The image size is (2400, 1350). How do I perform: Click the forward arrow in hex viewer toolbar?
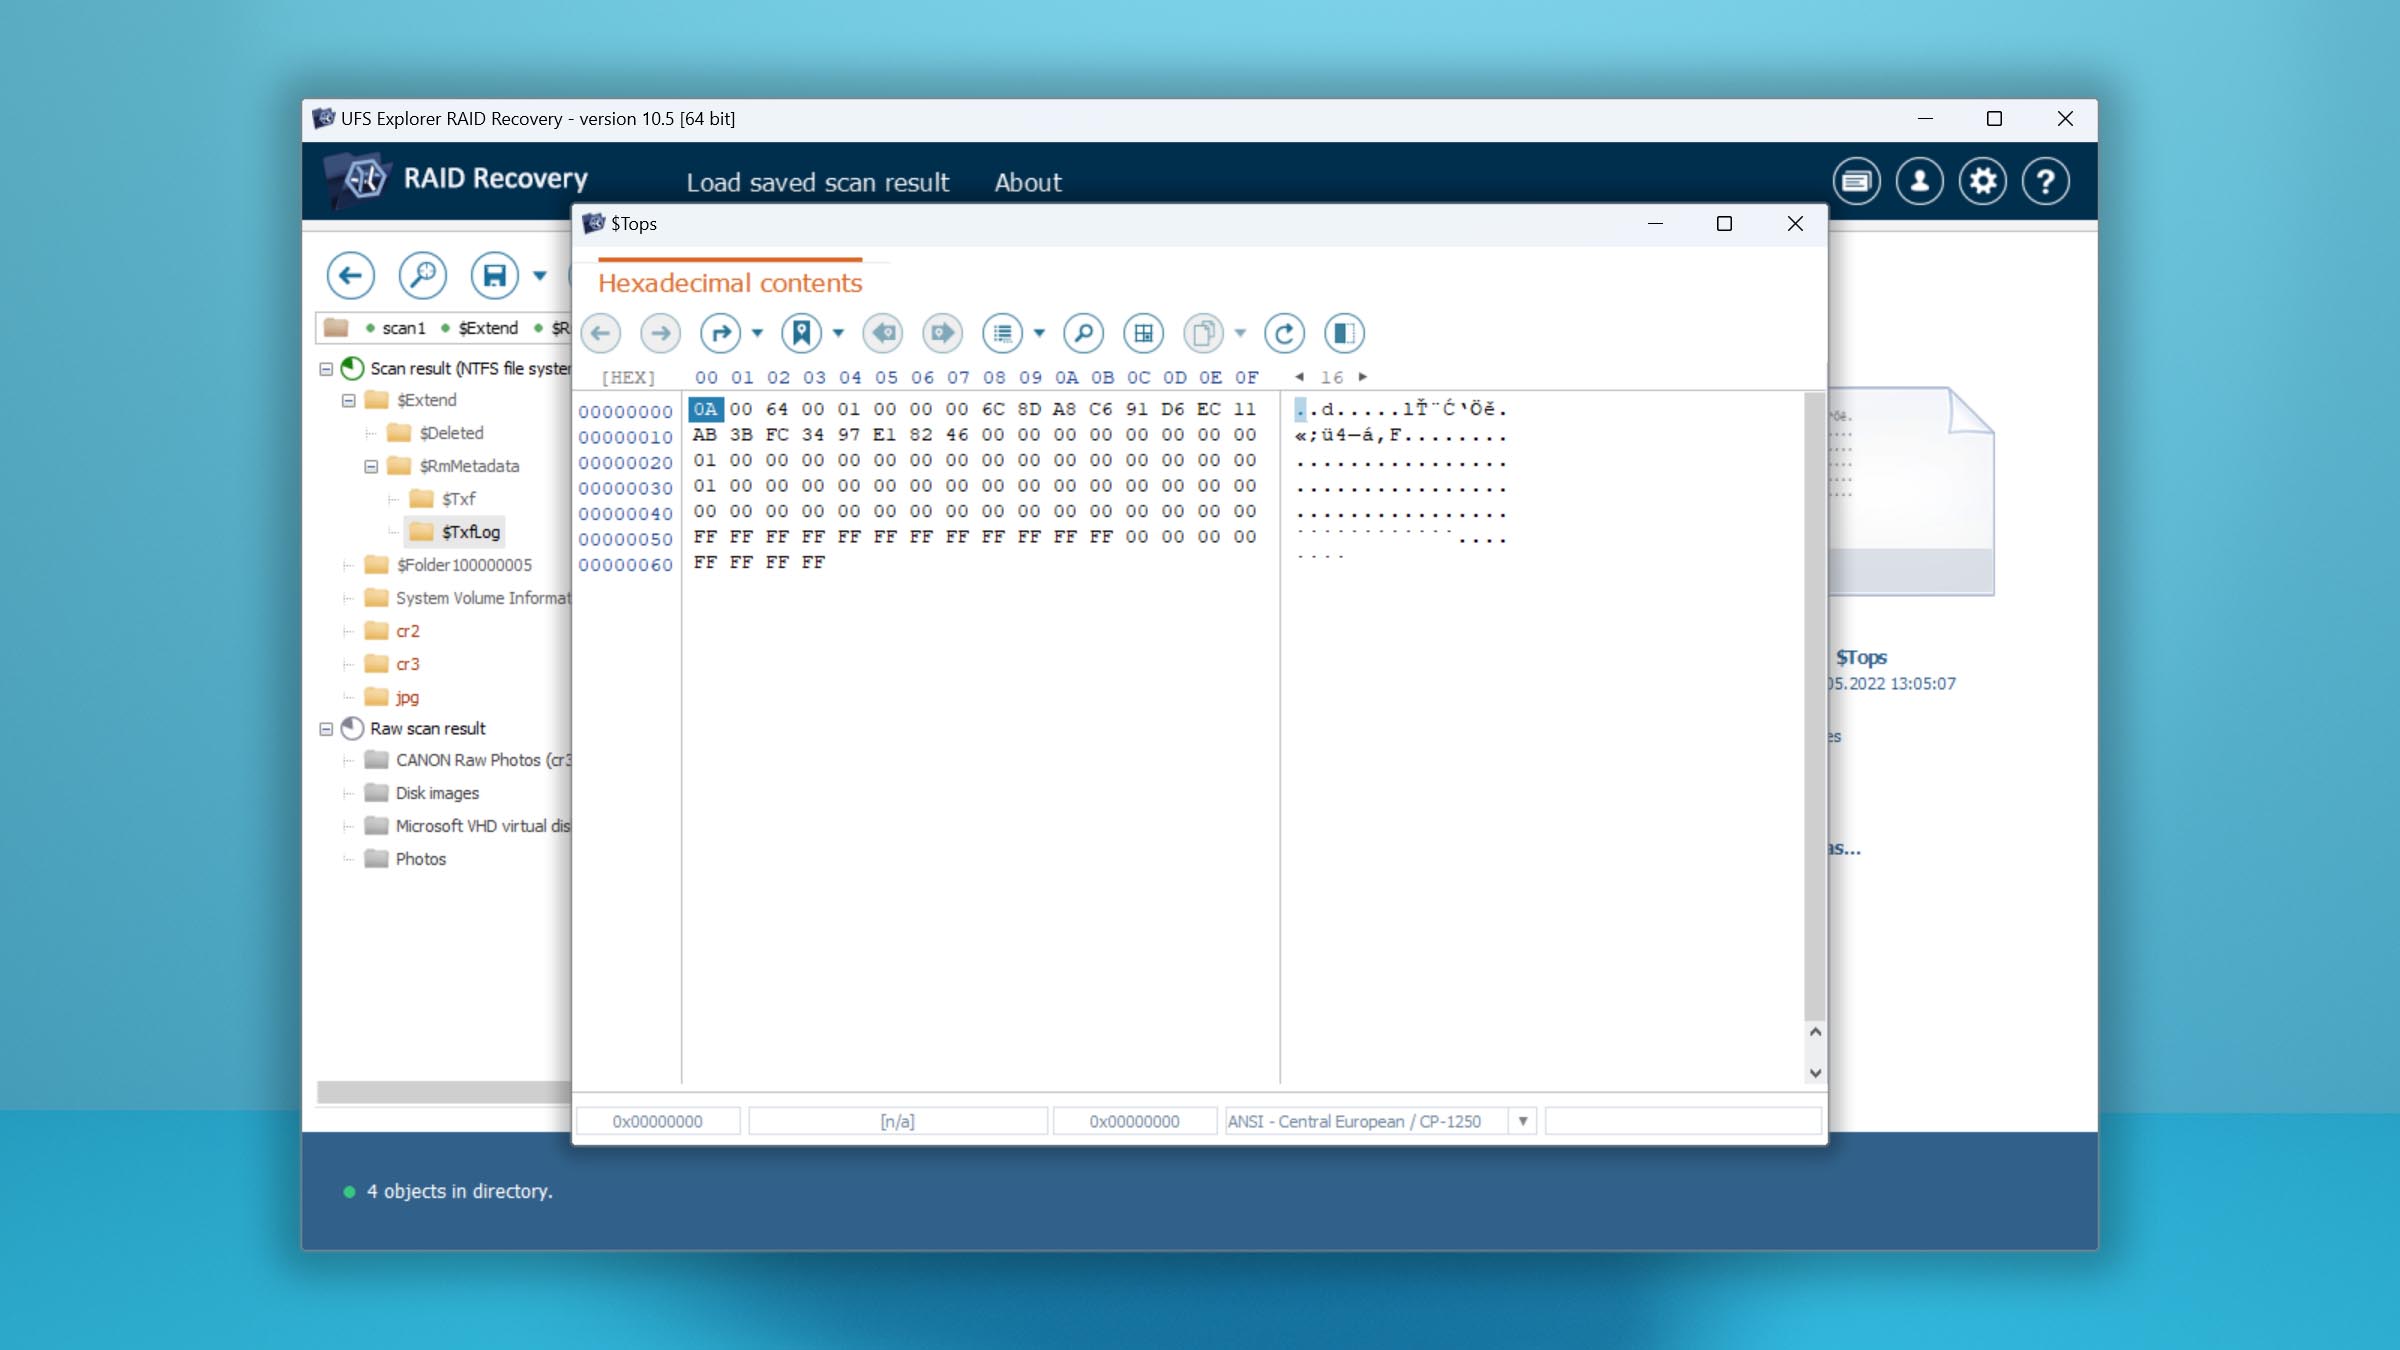660,333
